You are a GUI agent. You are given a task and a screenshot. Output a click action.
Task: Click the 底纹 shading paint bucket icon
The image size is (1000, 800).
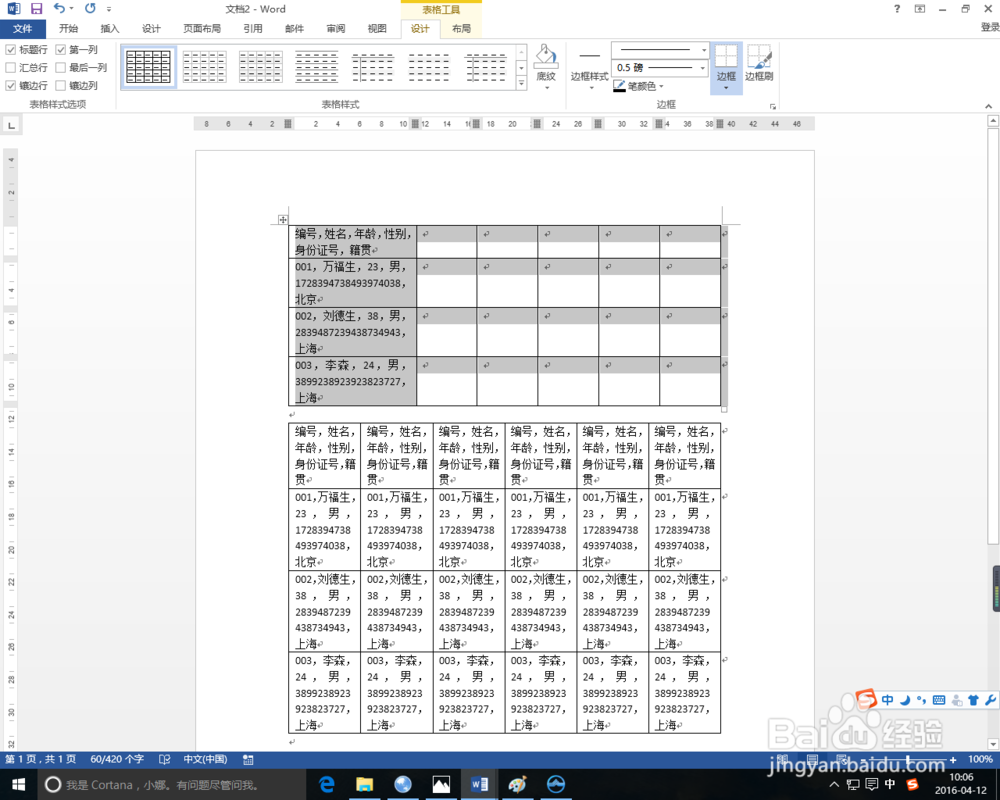pyautogui.click(x=546, y=57)
